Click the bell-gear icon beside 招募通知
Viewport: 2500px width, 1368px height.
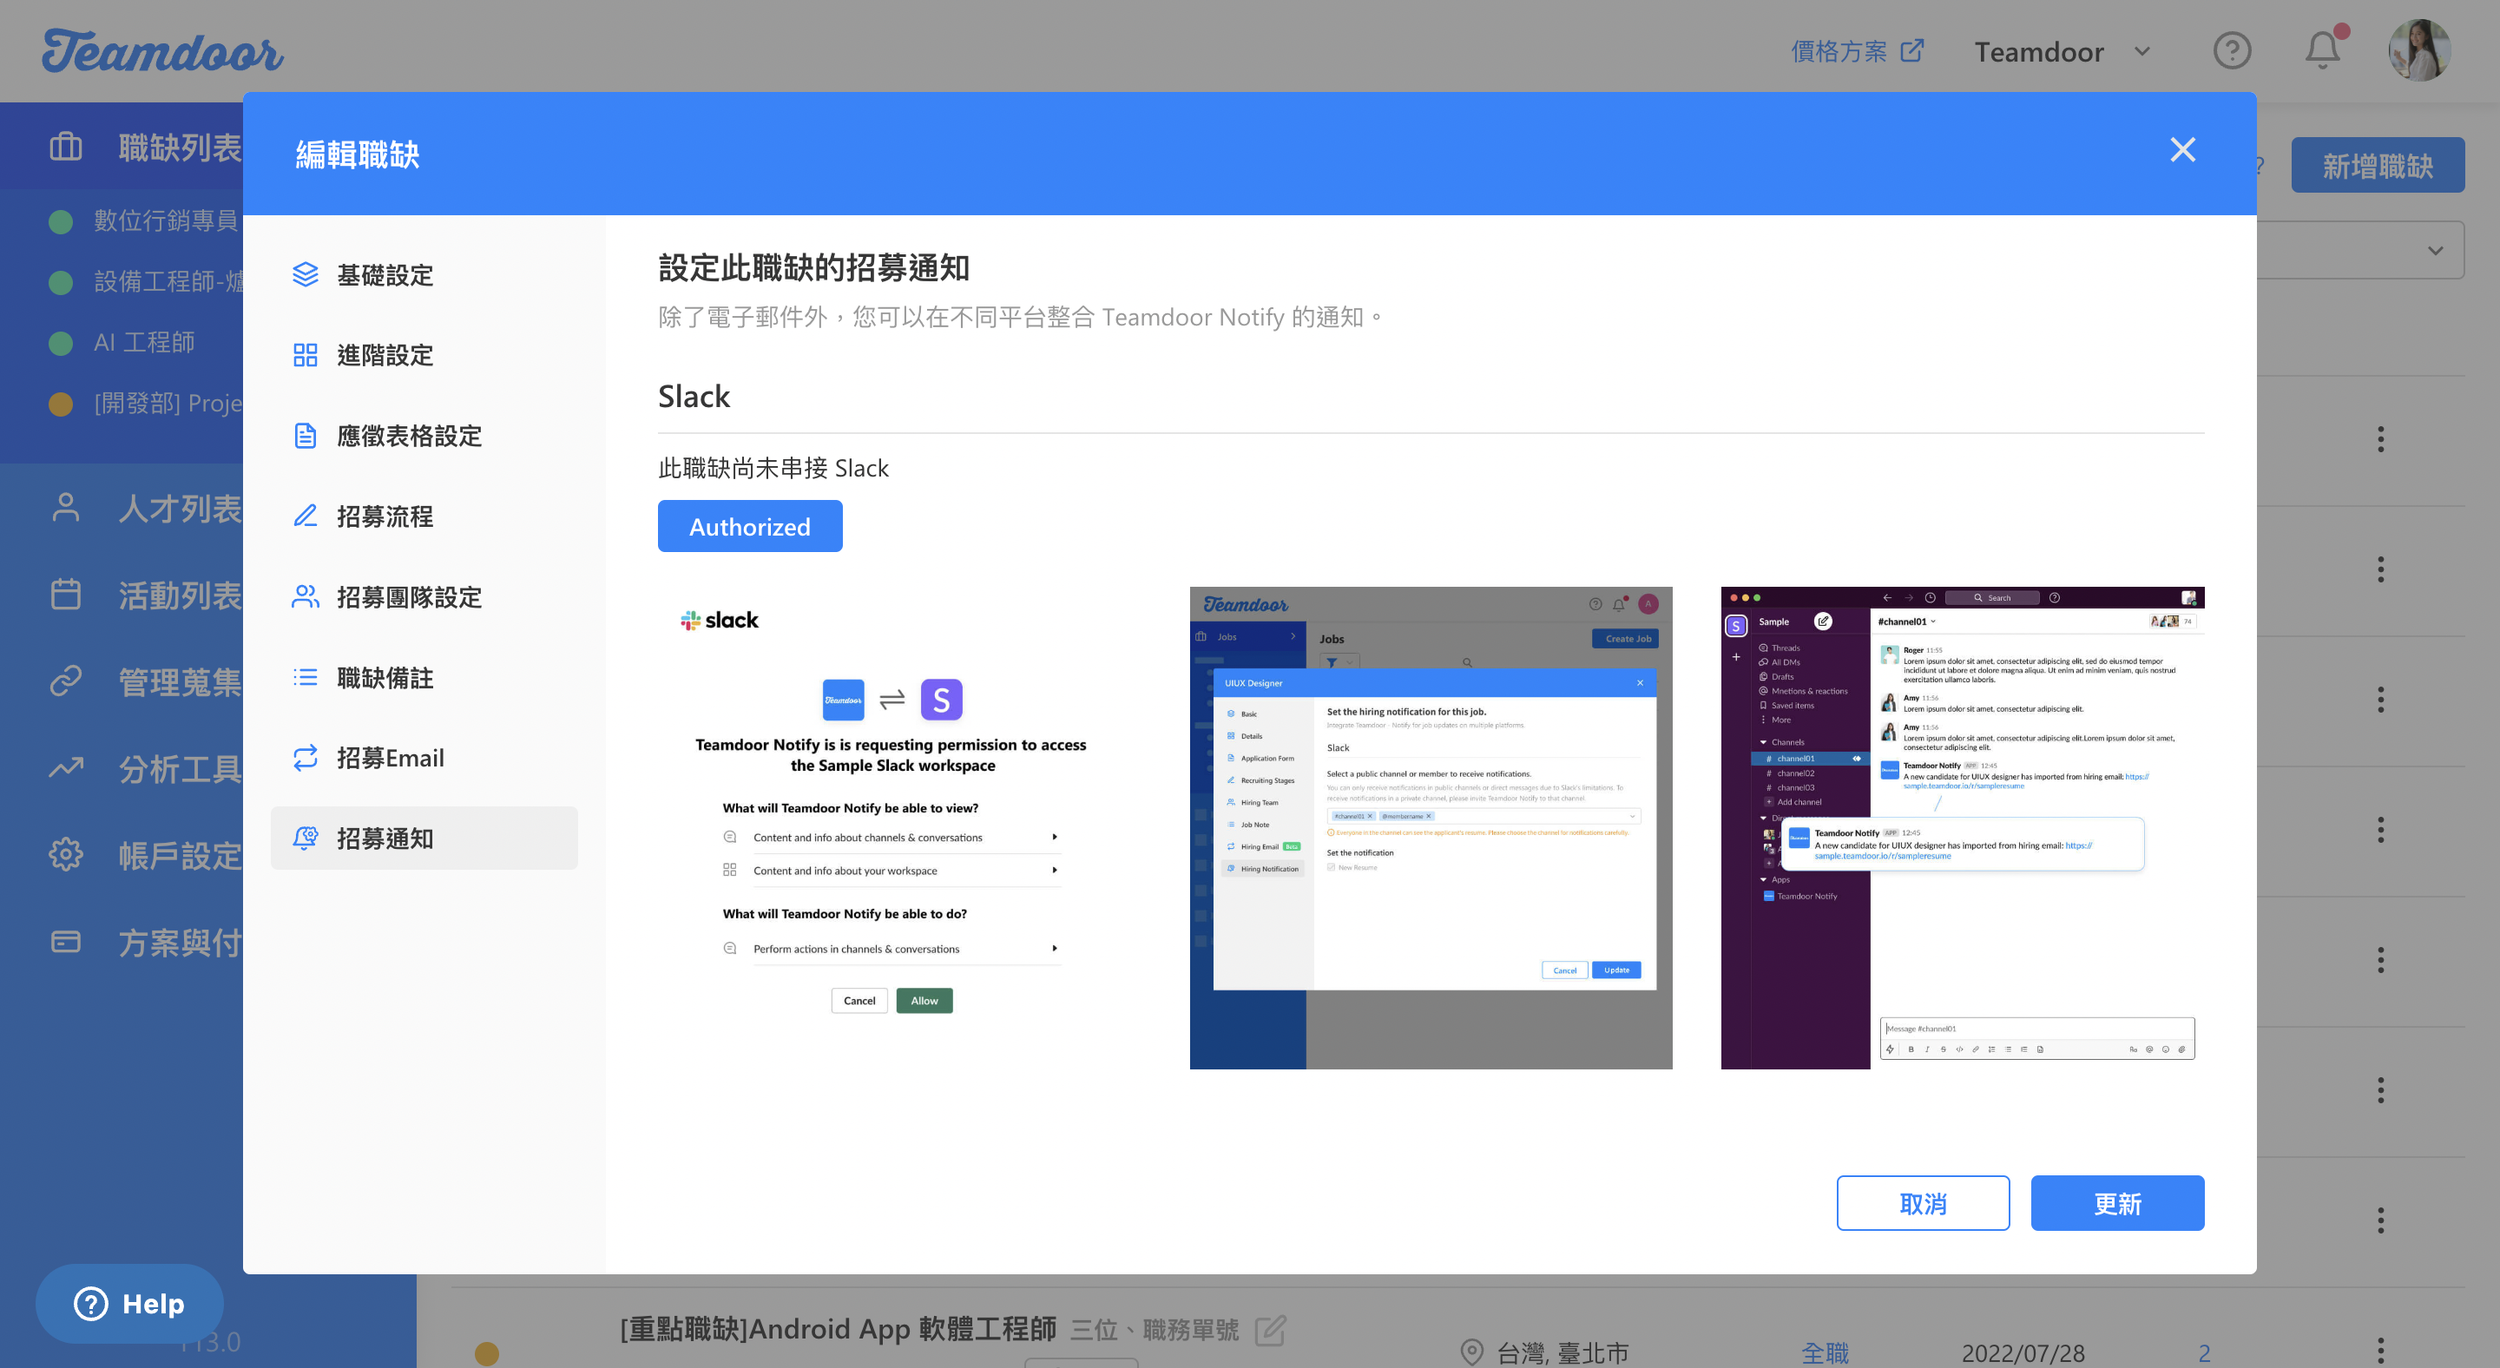pos(305,838)
